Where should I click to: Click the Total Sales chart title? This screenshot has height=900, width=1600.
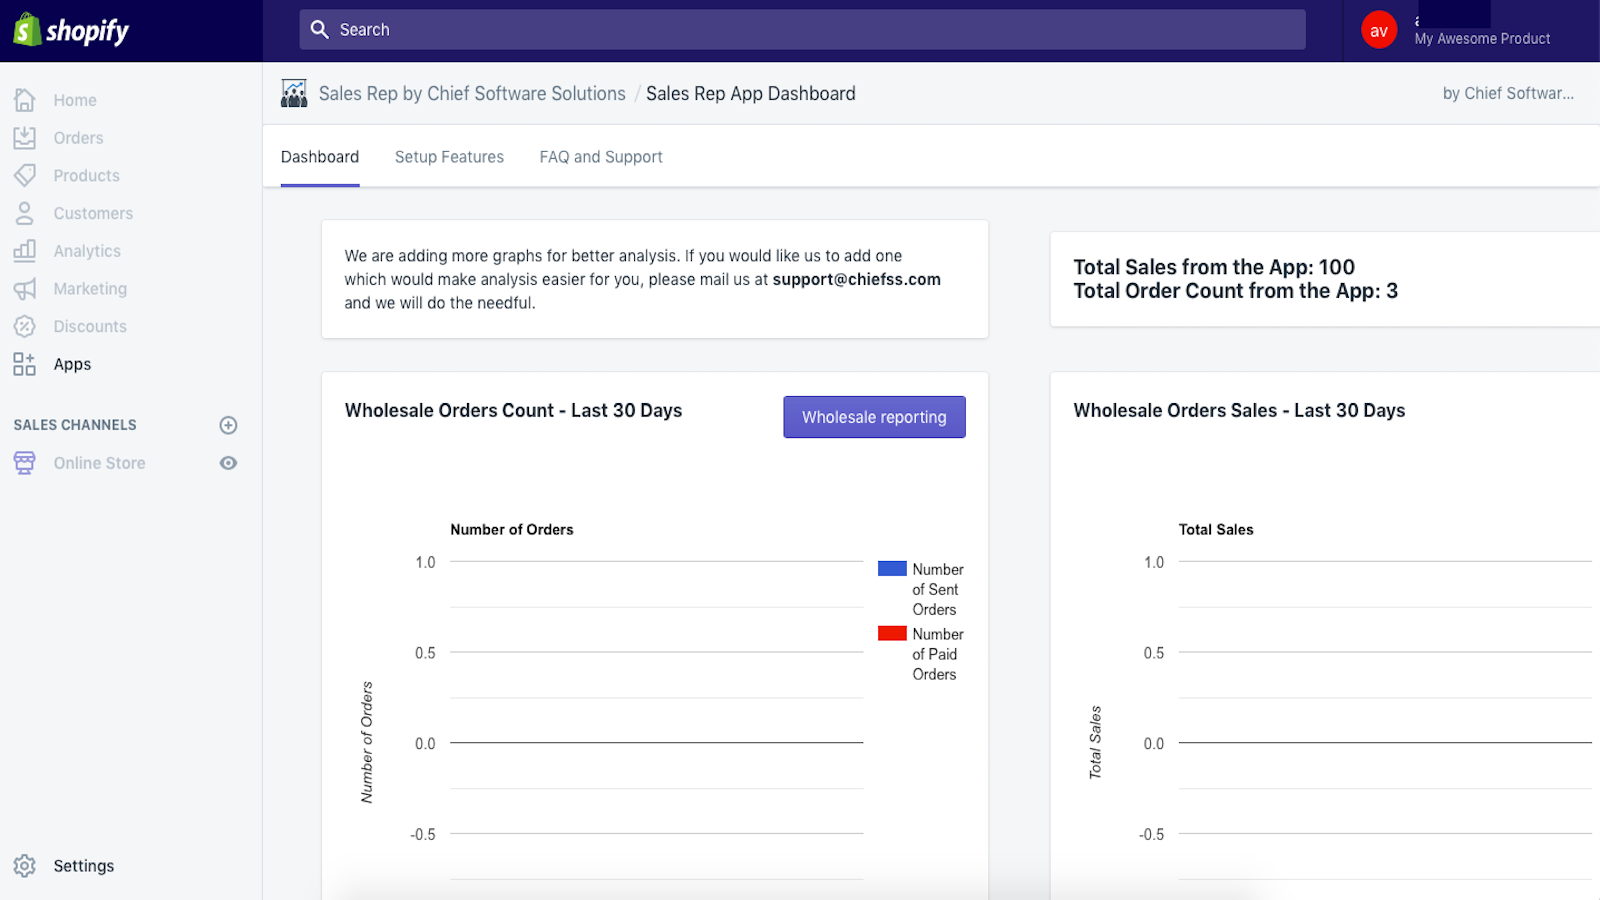click(1216, 530)
